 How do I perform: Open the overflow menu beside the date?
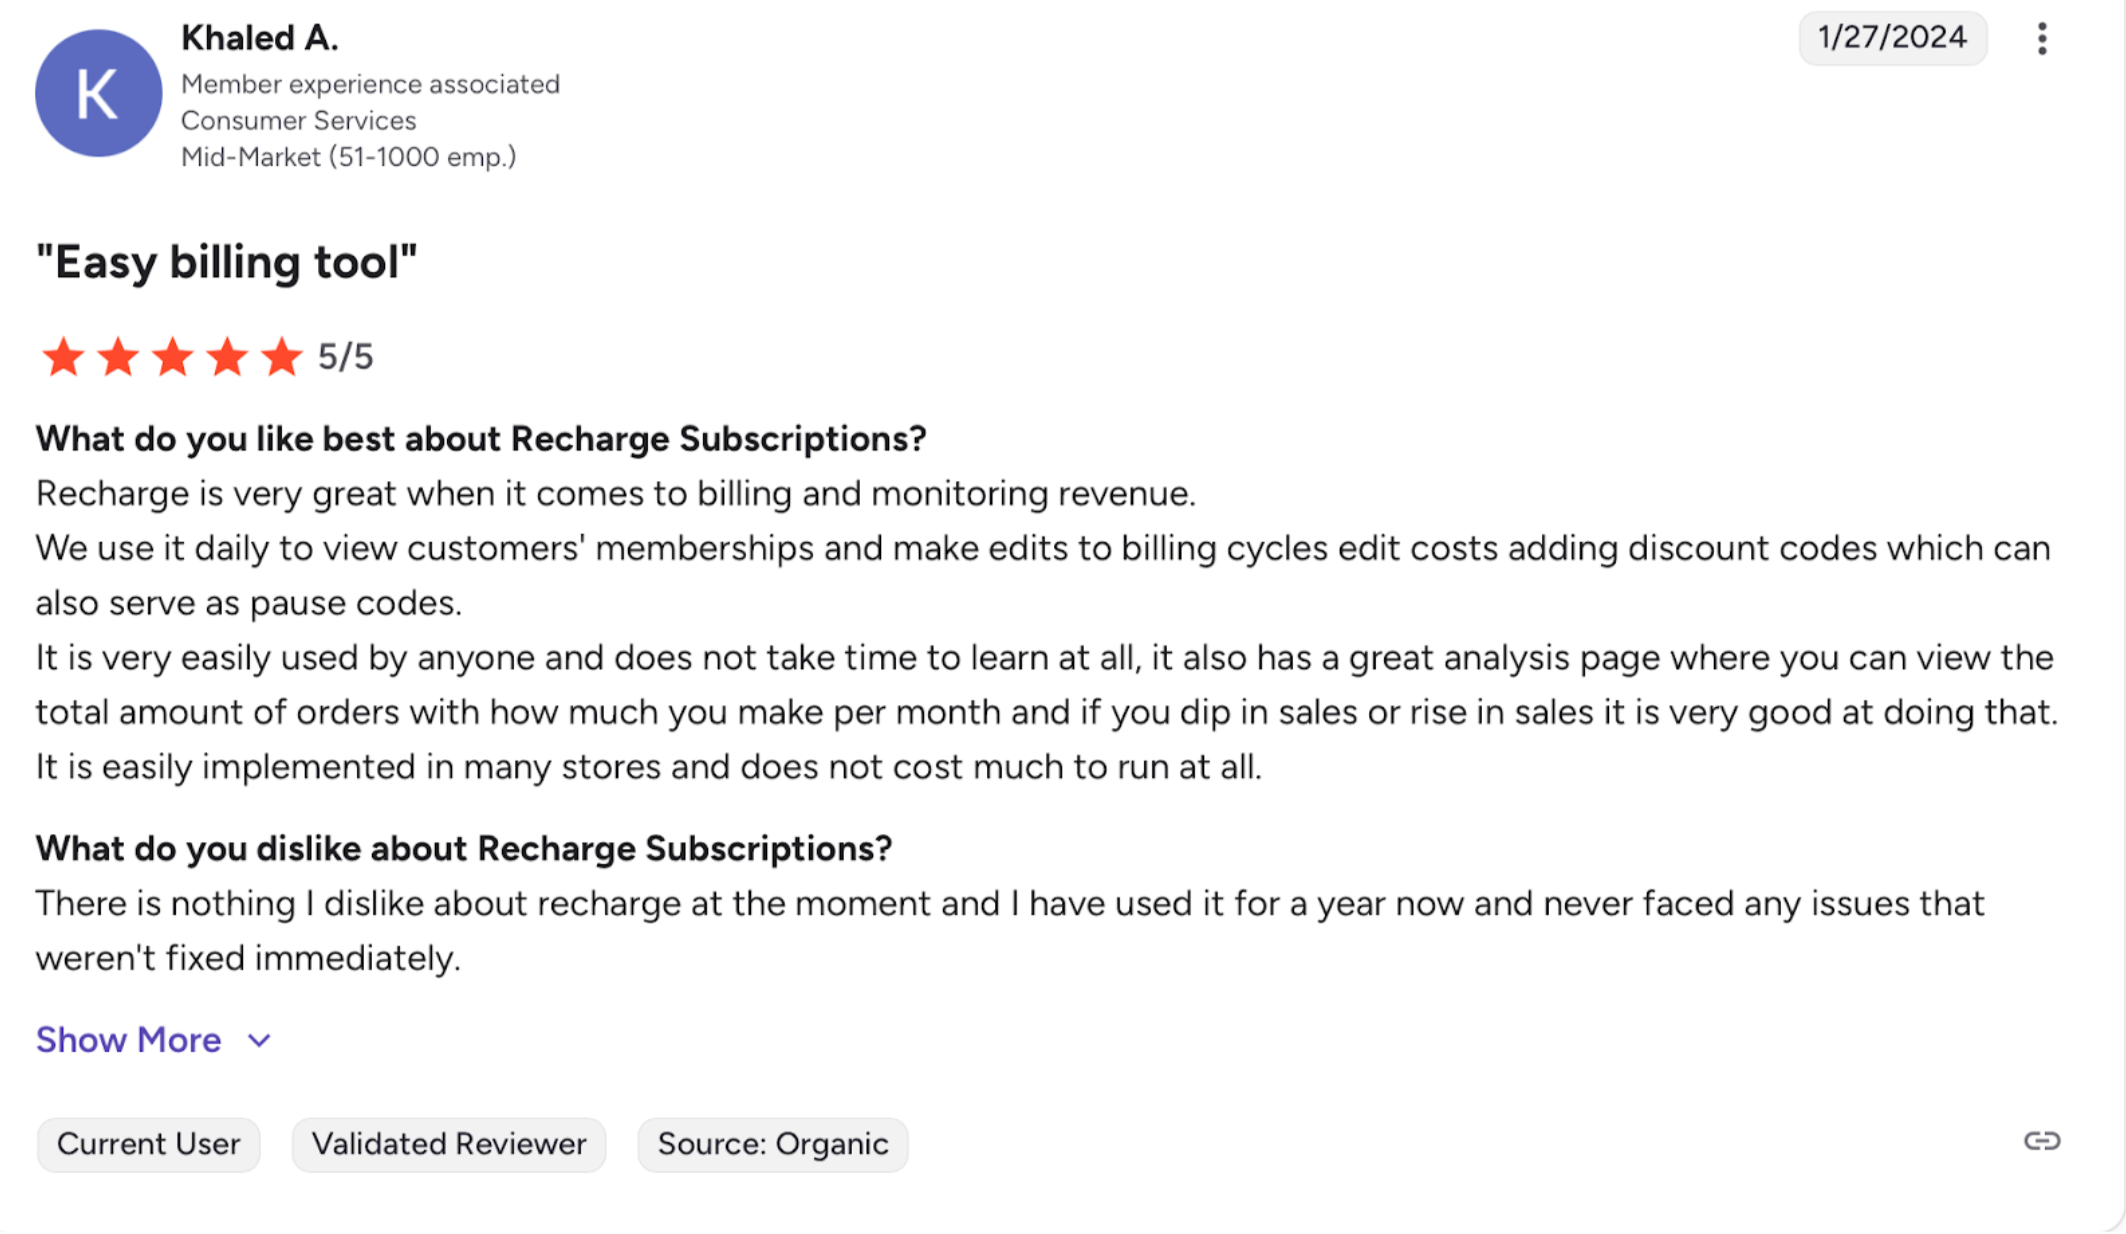(2041, 38)
